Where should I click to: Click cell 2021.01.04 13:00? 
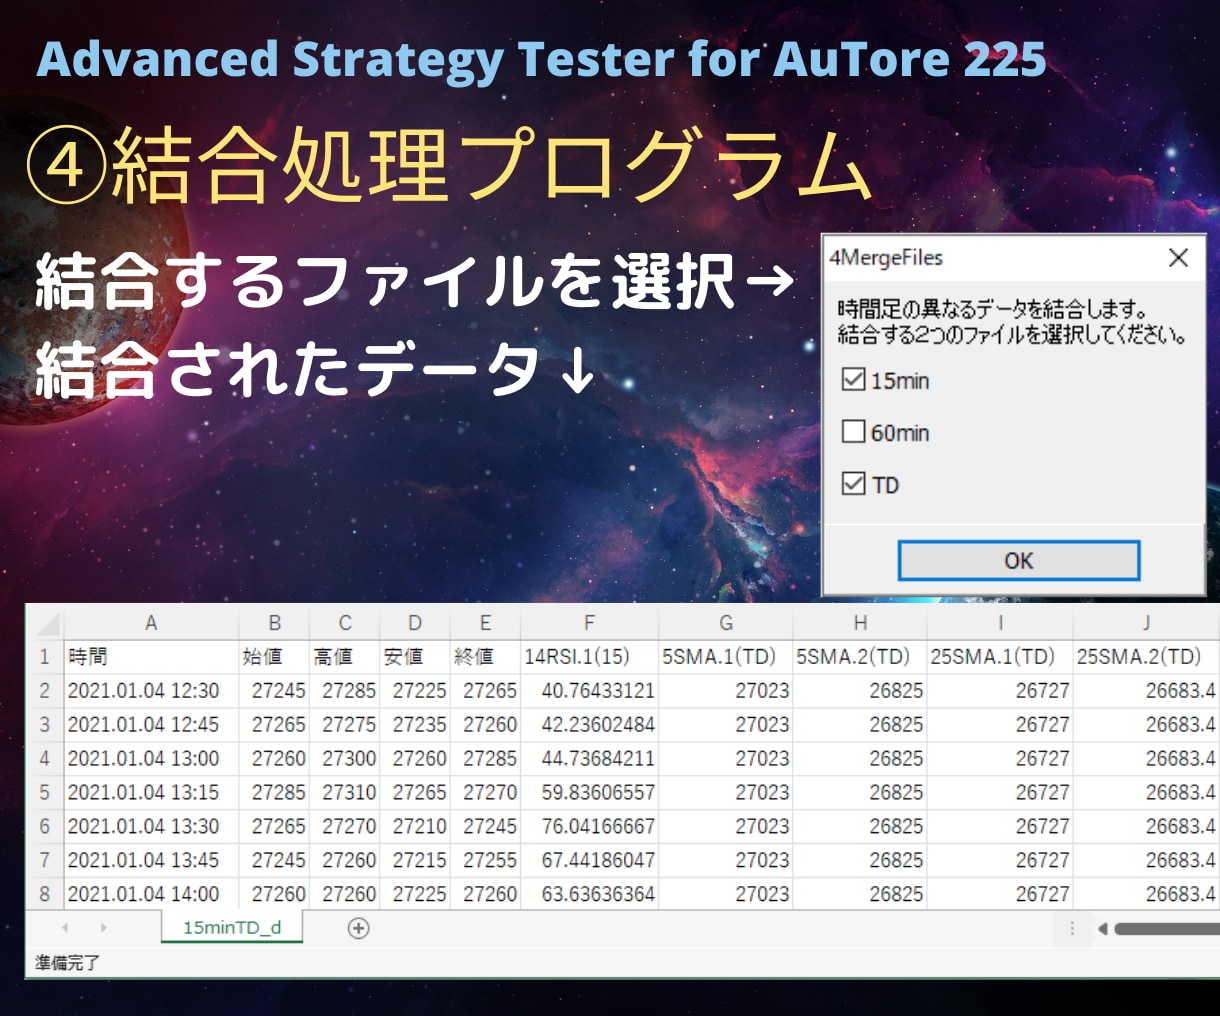click(151, 758)
